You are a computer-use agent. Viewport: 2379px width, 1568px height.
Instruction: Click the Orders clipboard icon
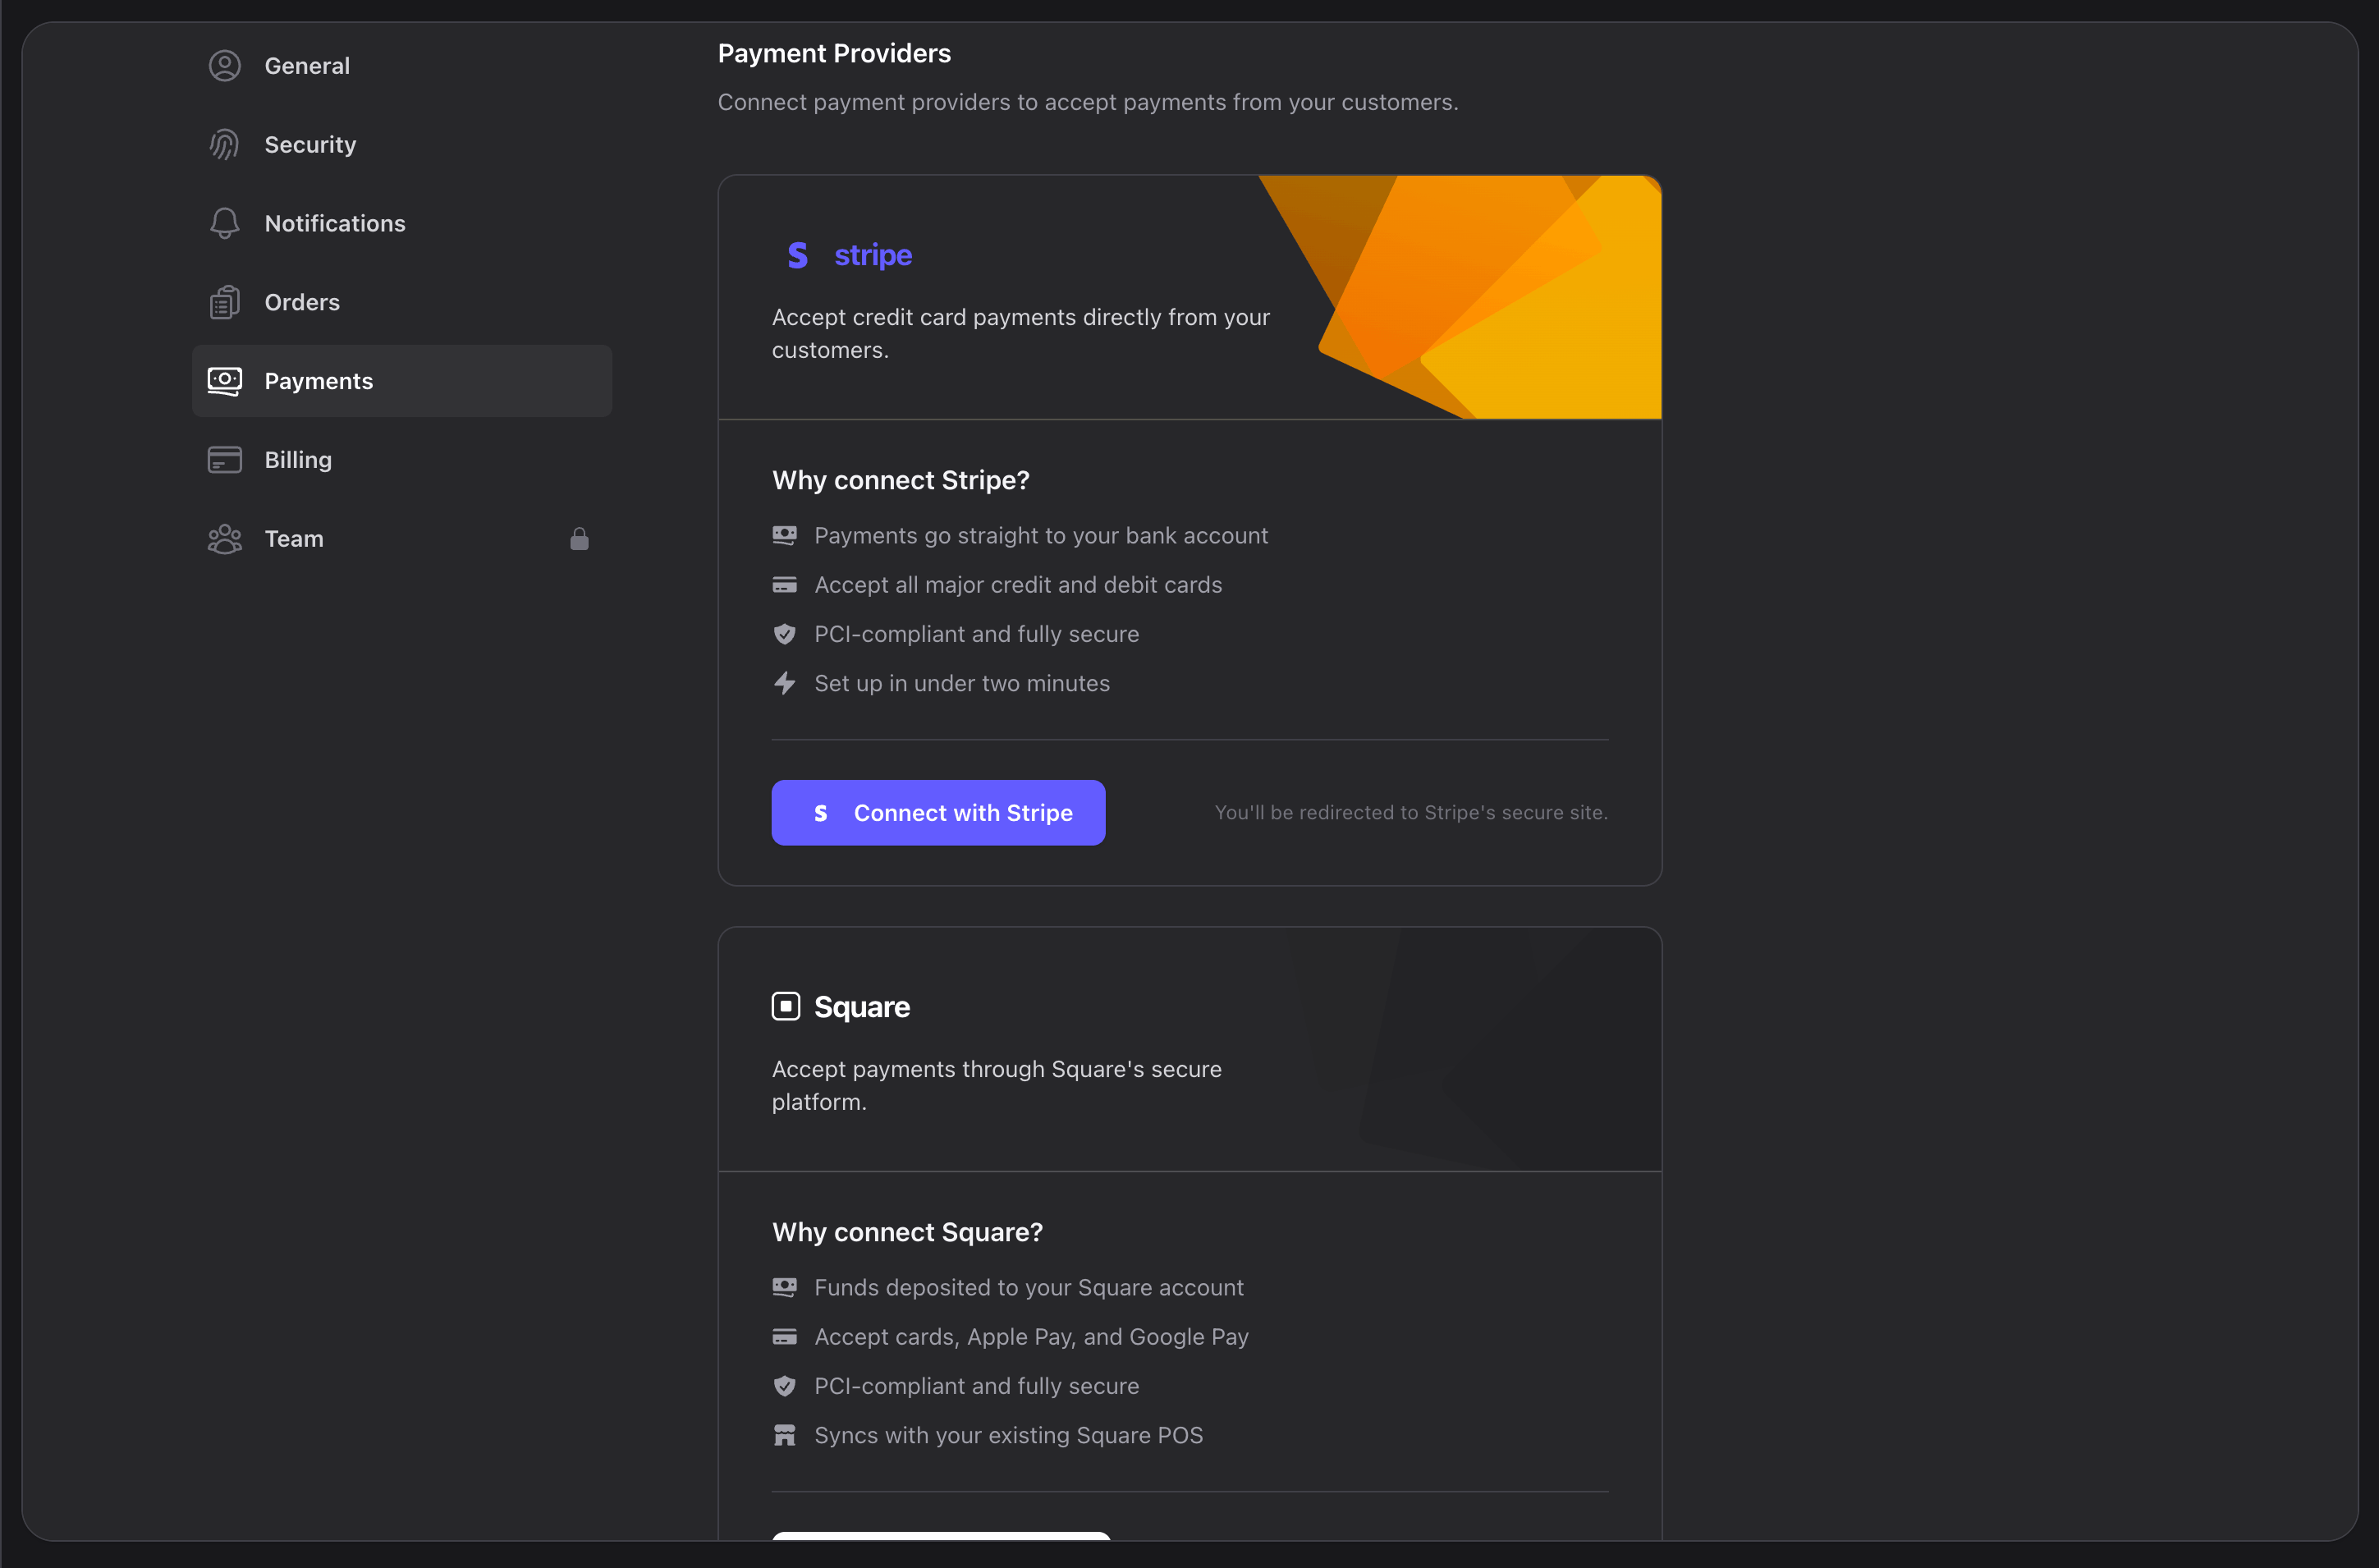point(224,301)
